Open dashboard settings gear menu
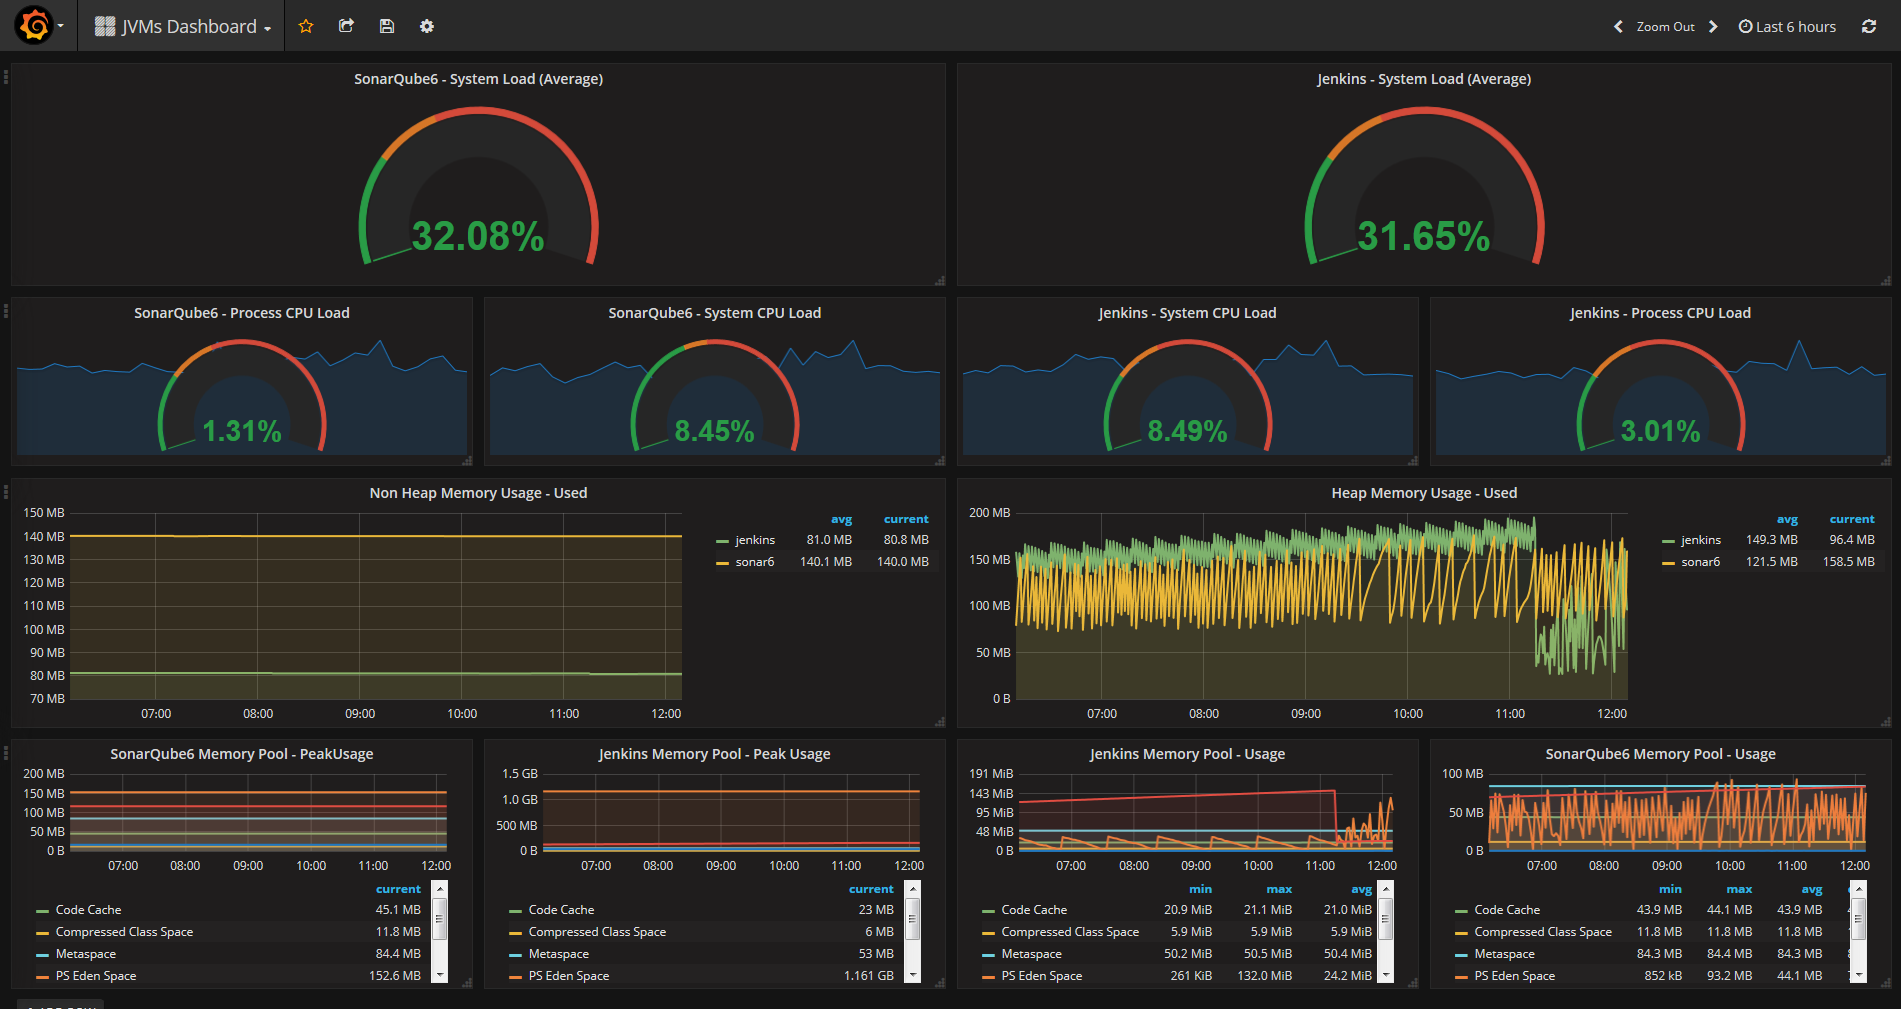 tap(427, 26)
